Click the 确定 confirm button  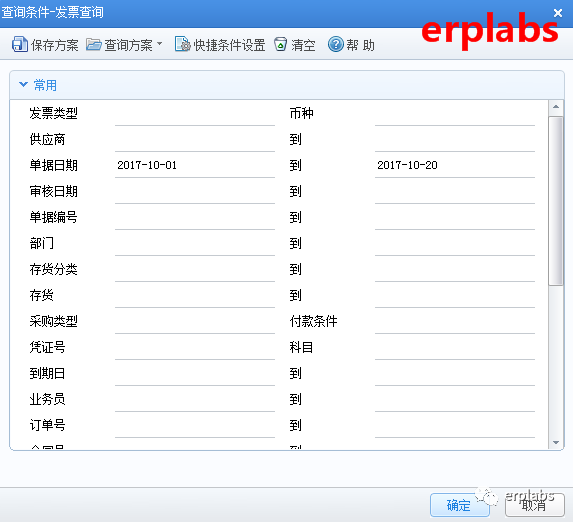click(x=459, y=505)
